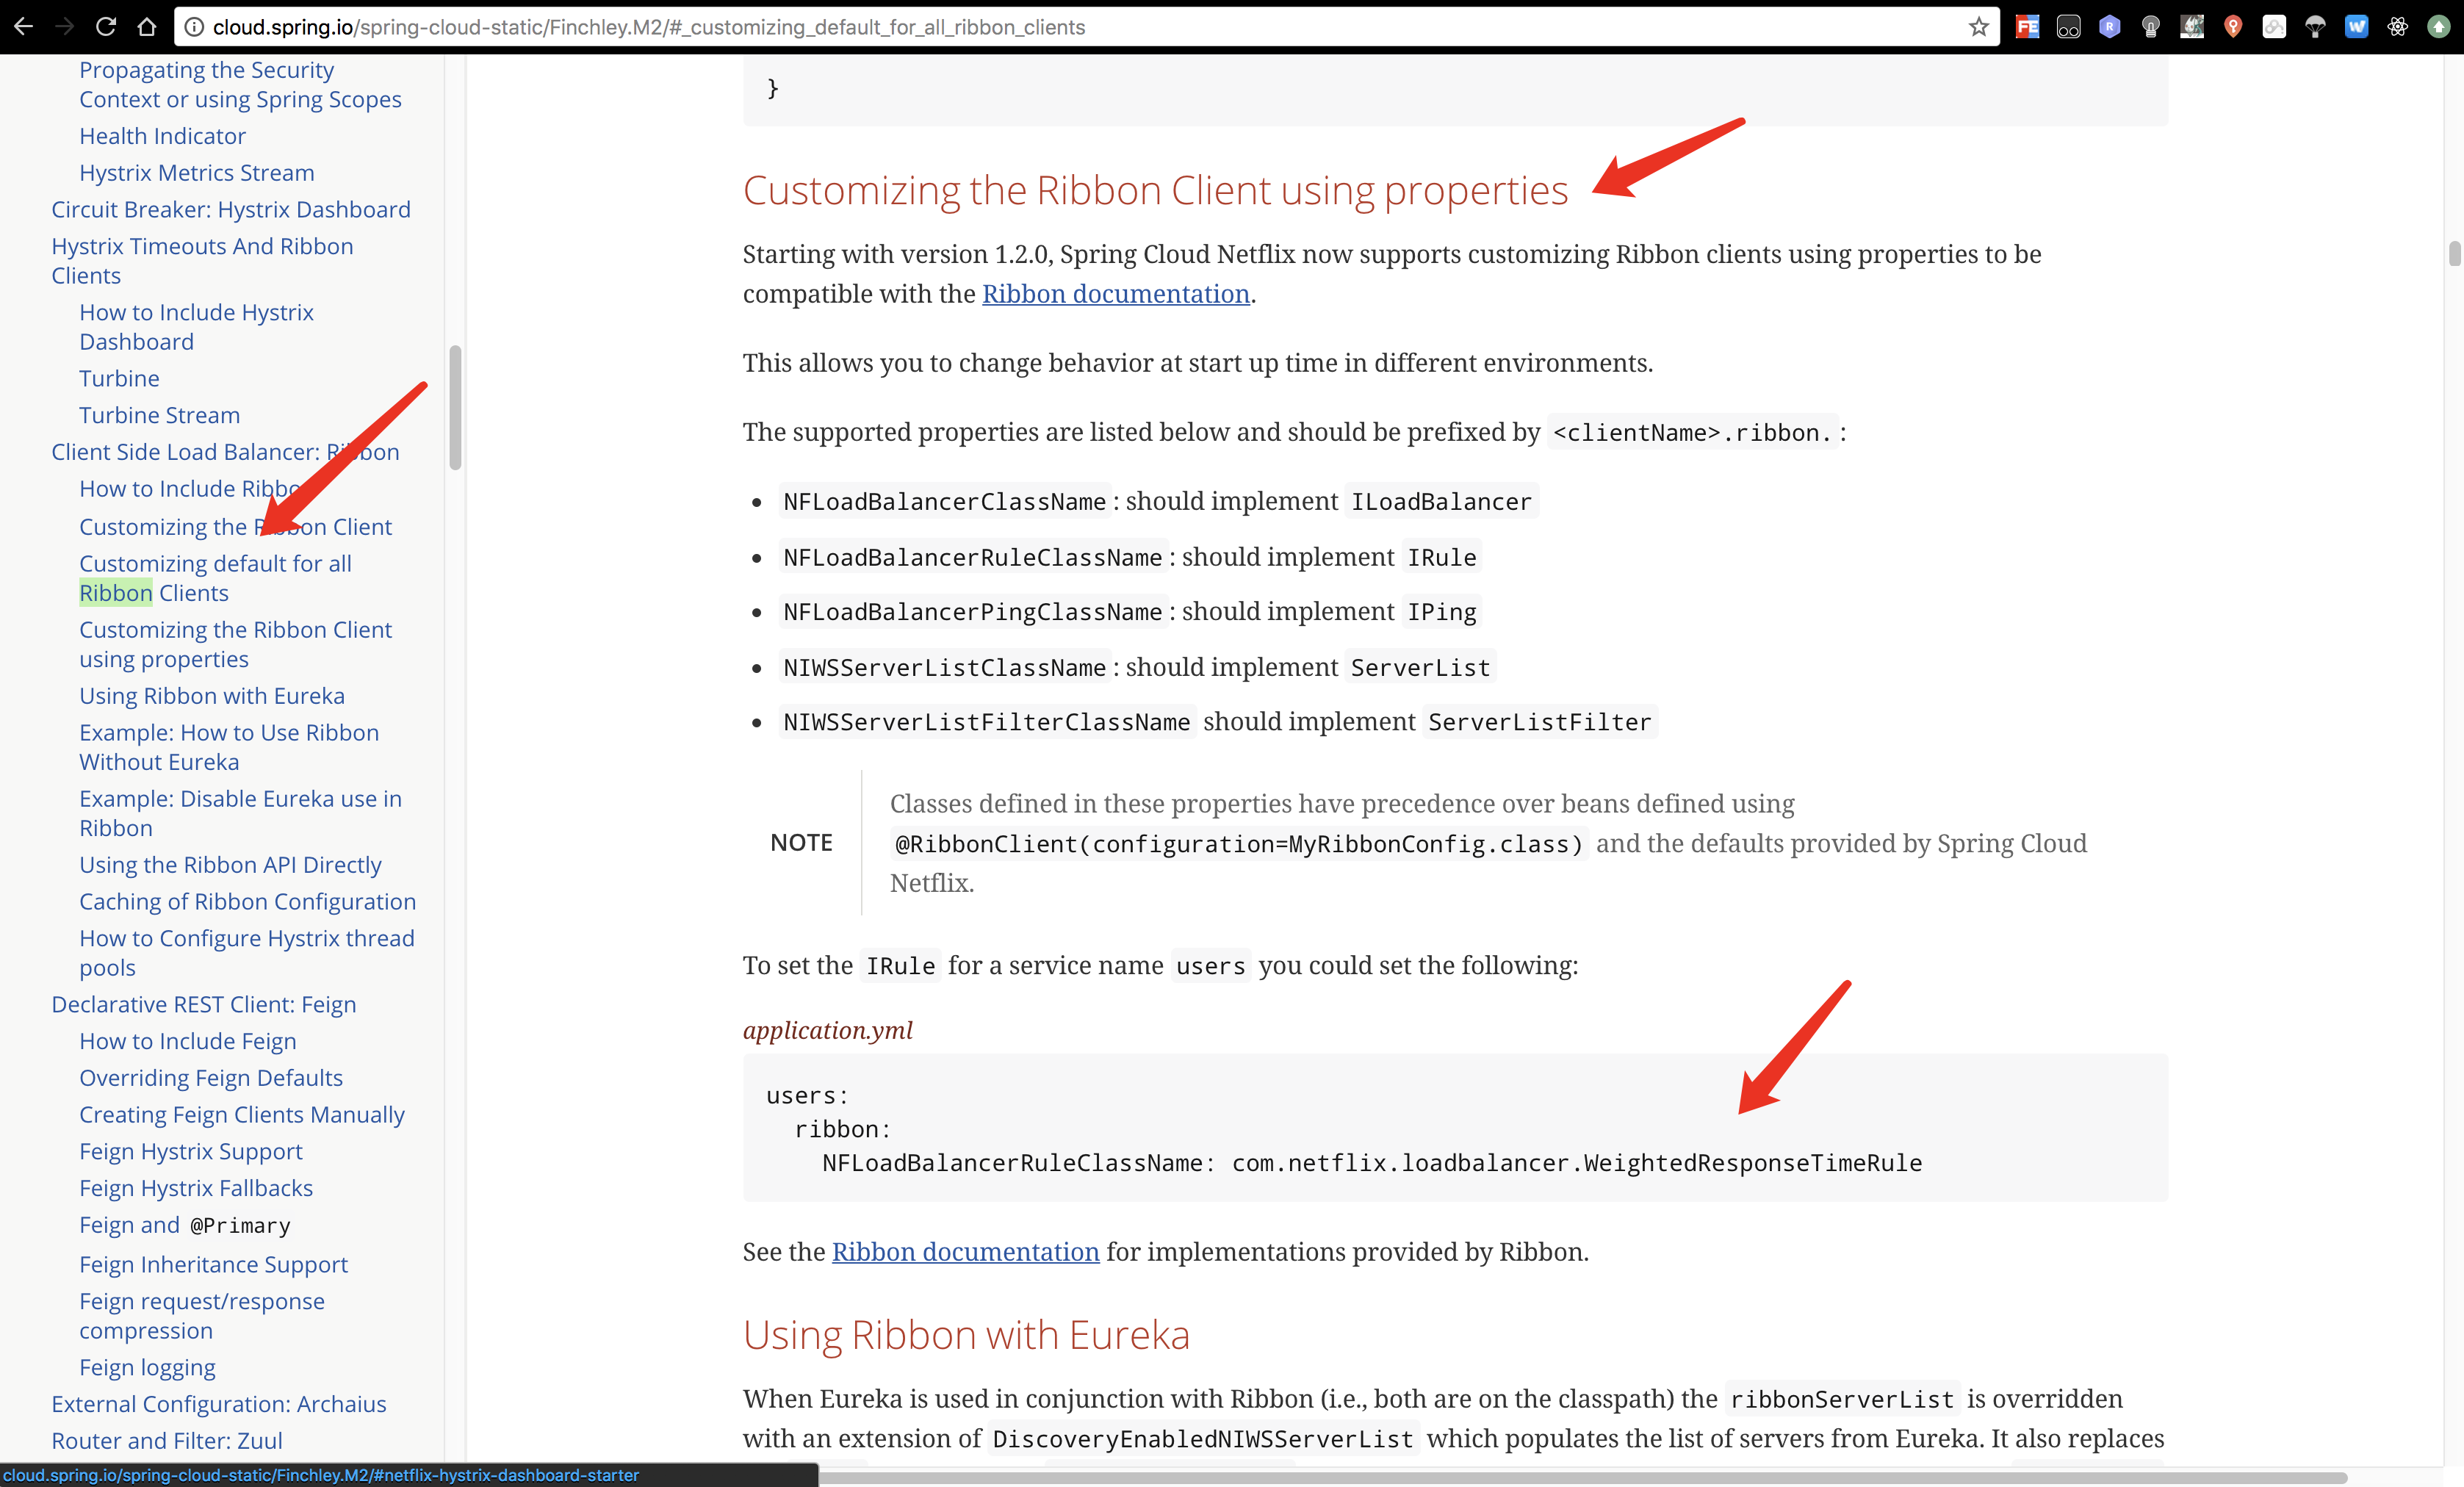Click the lightbulb extension icon
This screenshot has width=2464, height=1487.
(2150, 27)
